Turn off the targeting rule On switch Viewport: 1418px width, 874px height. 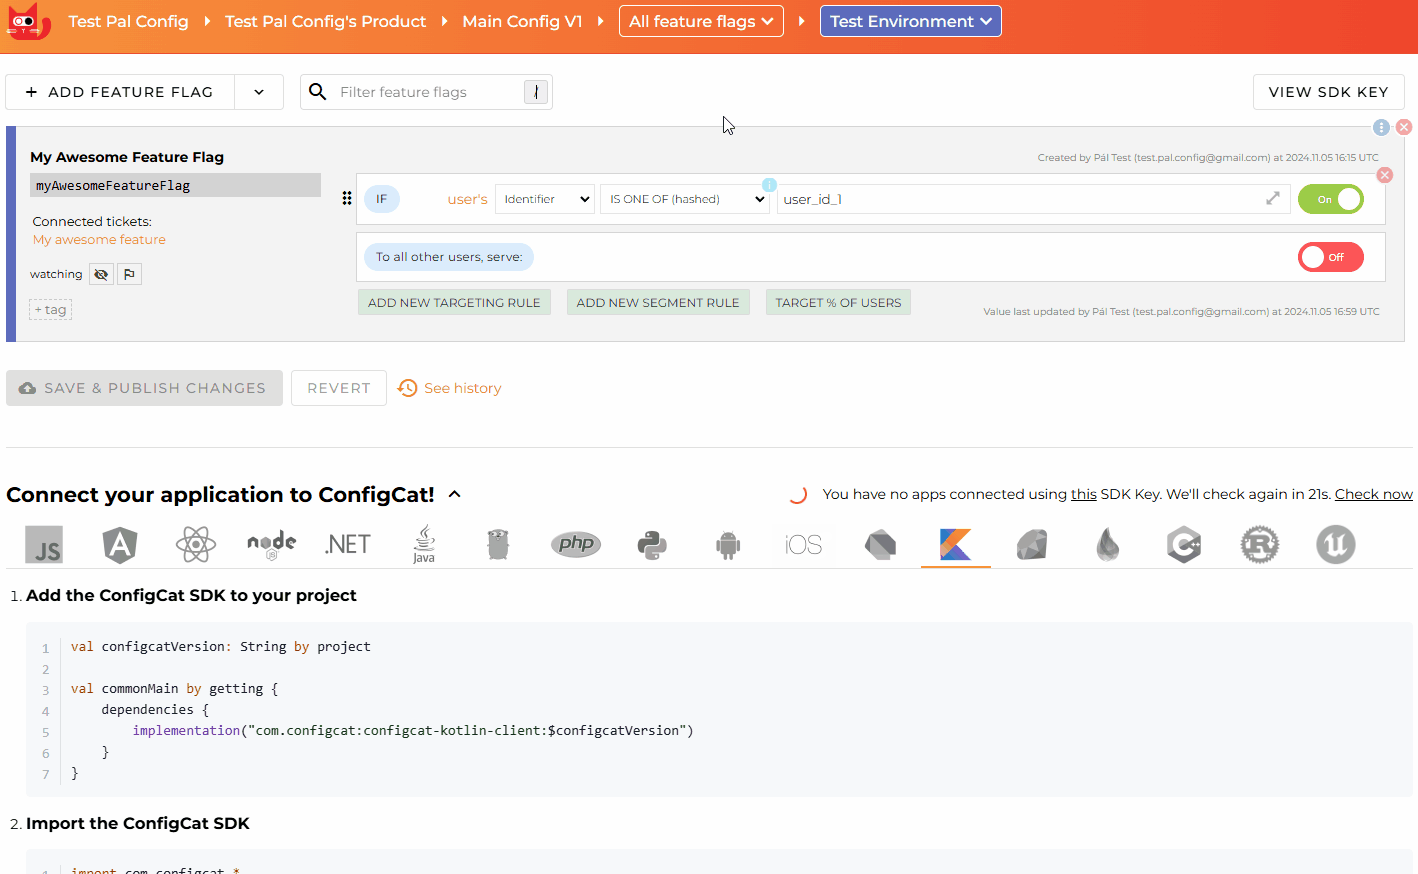1330,198
